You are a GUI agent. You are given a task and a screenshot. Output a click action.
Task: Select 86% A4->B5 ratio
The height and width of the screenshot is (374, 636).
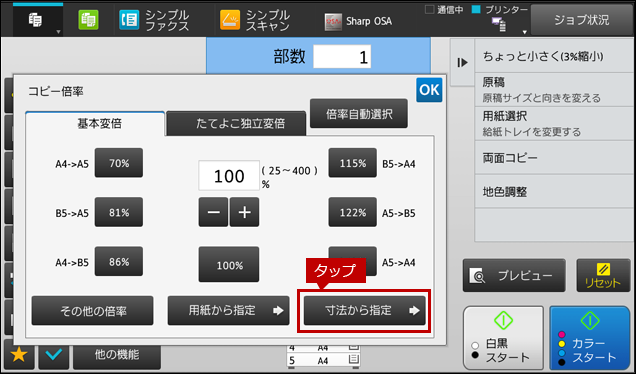tap(119, 262)
